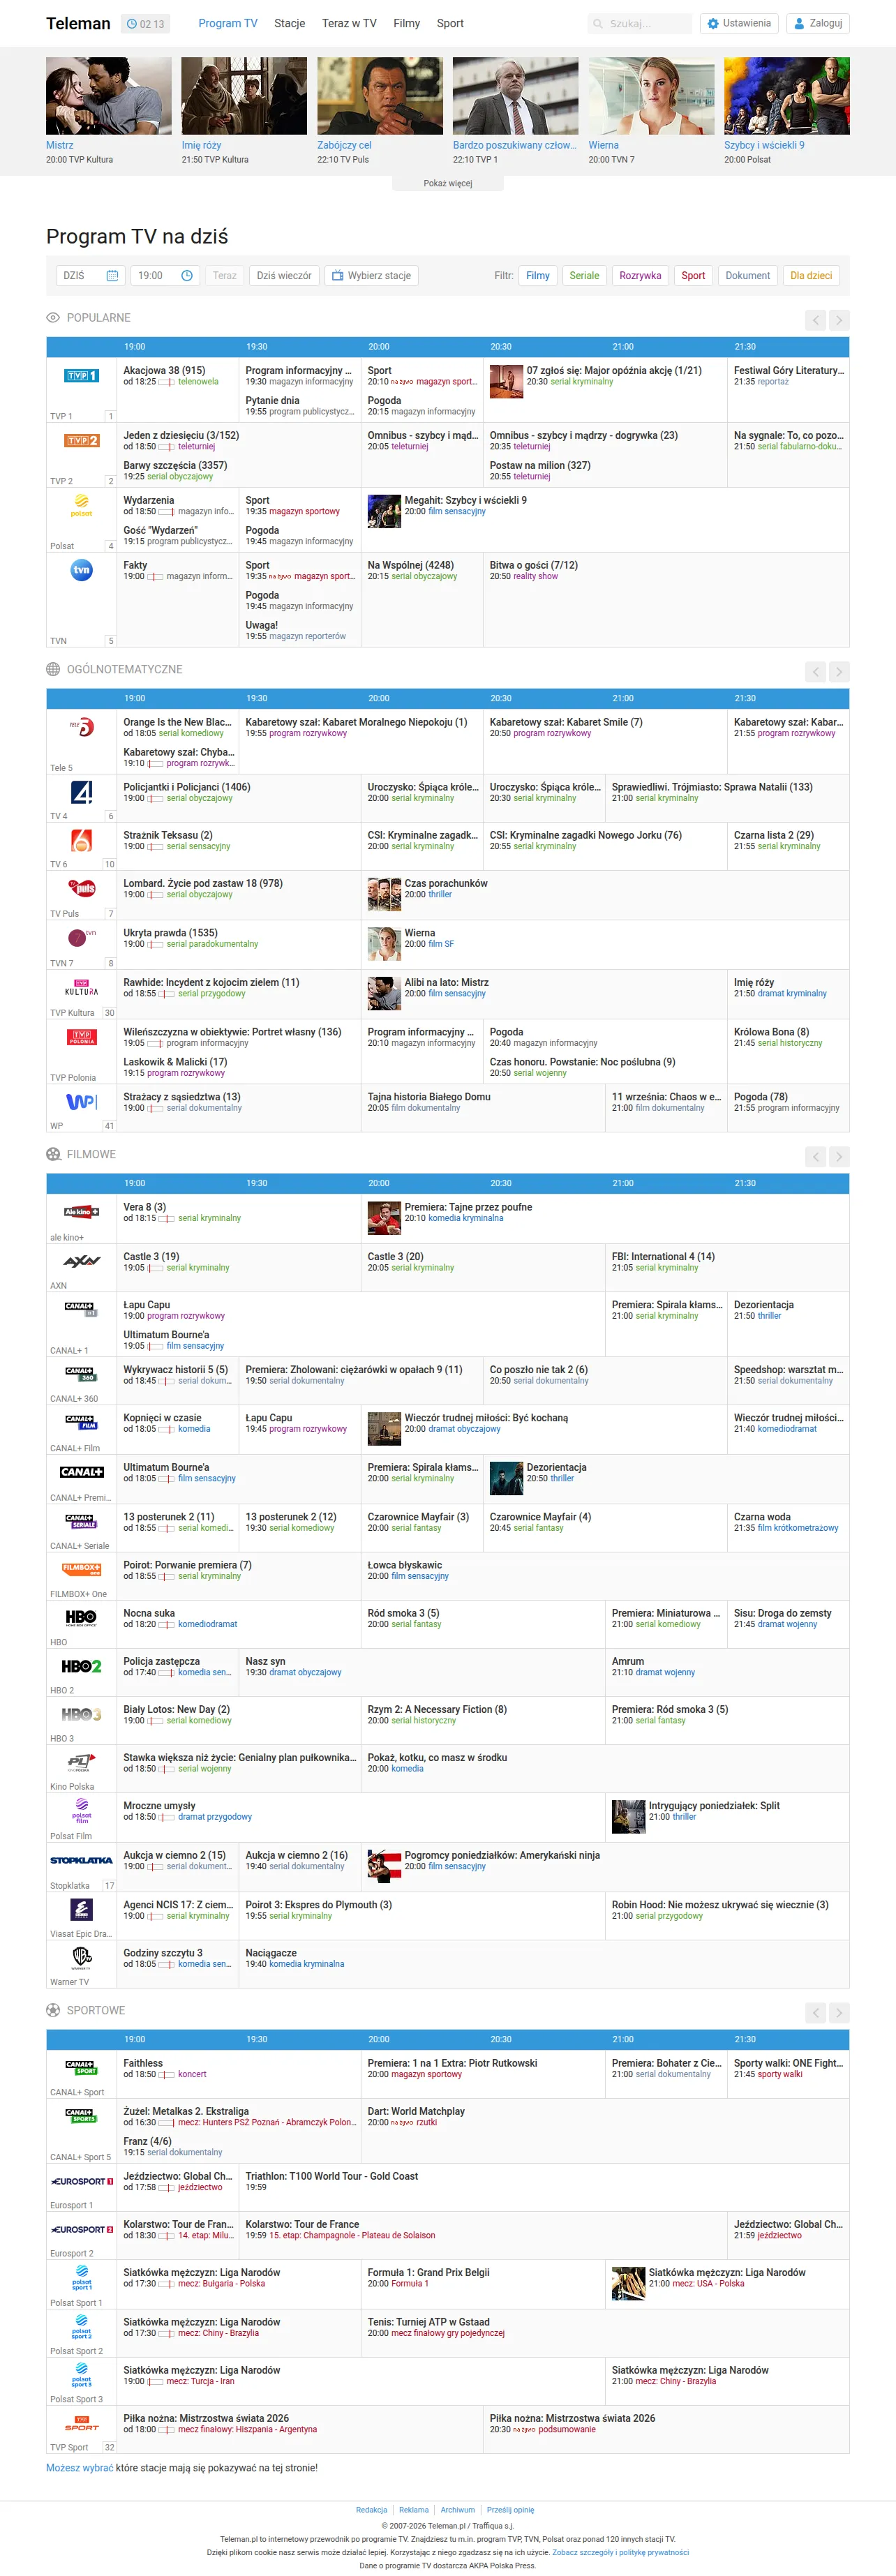Open the TV 4 channel logo

[x=81, y=792]
